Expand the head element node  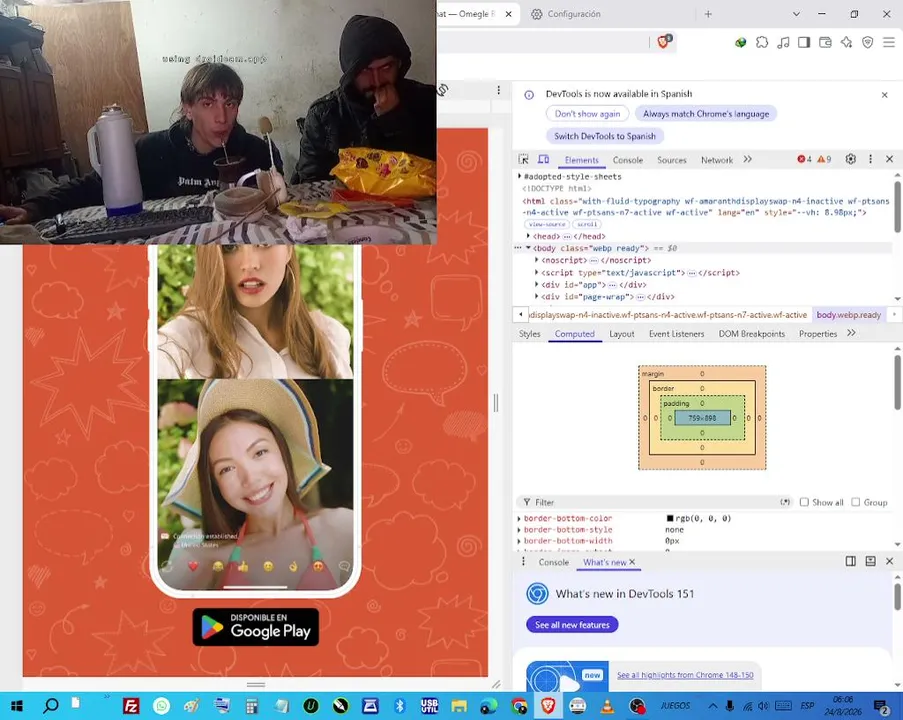528,236
